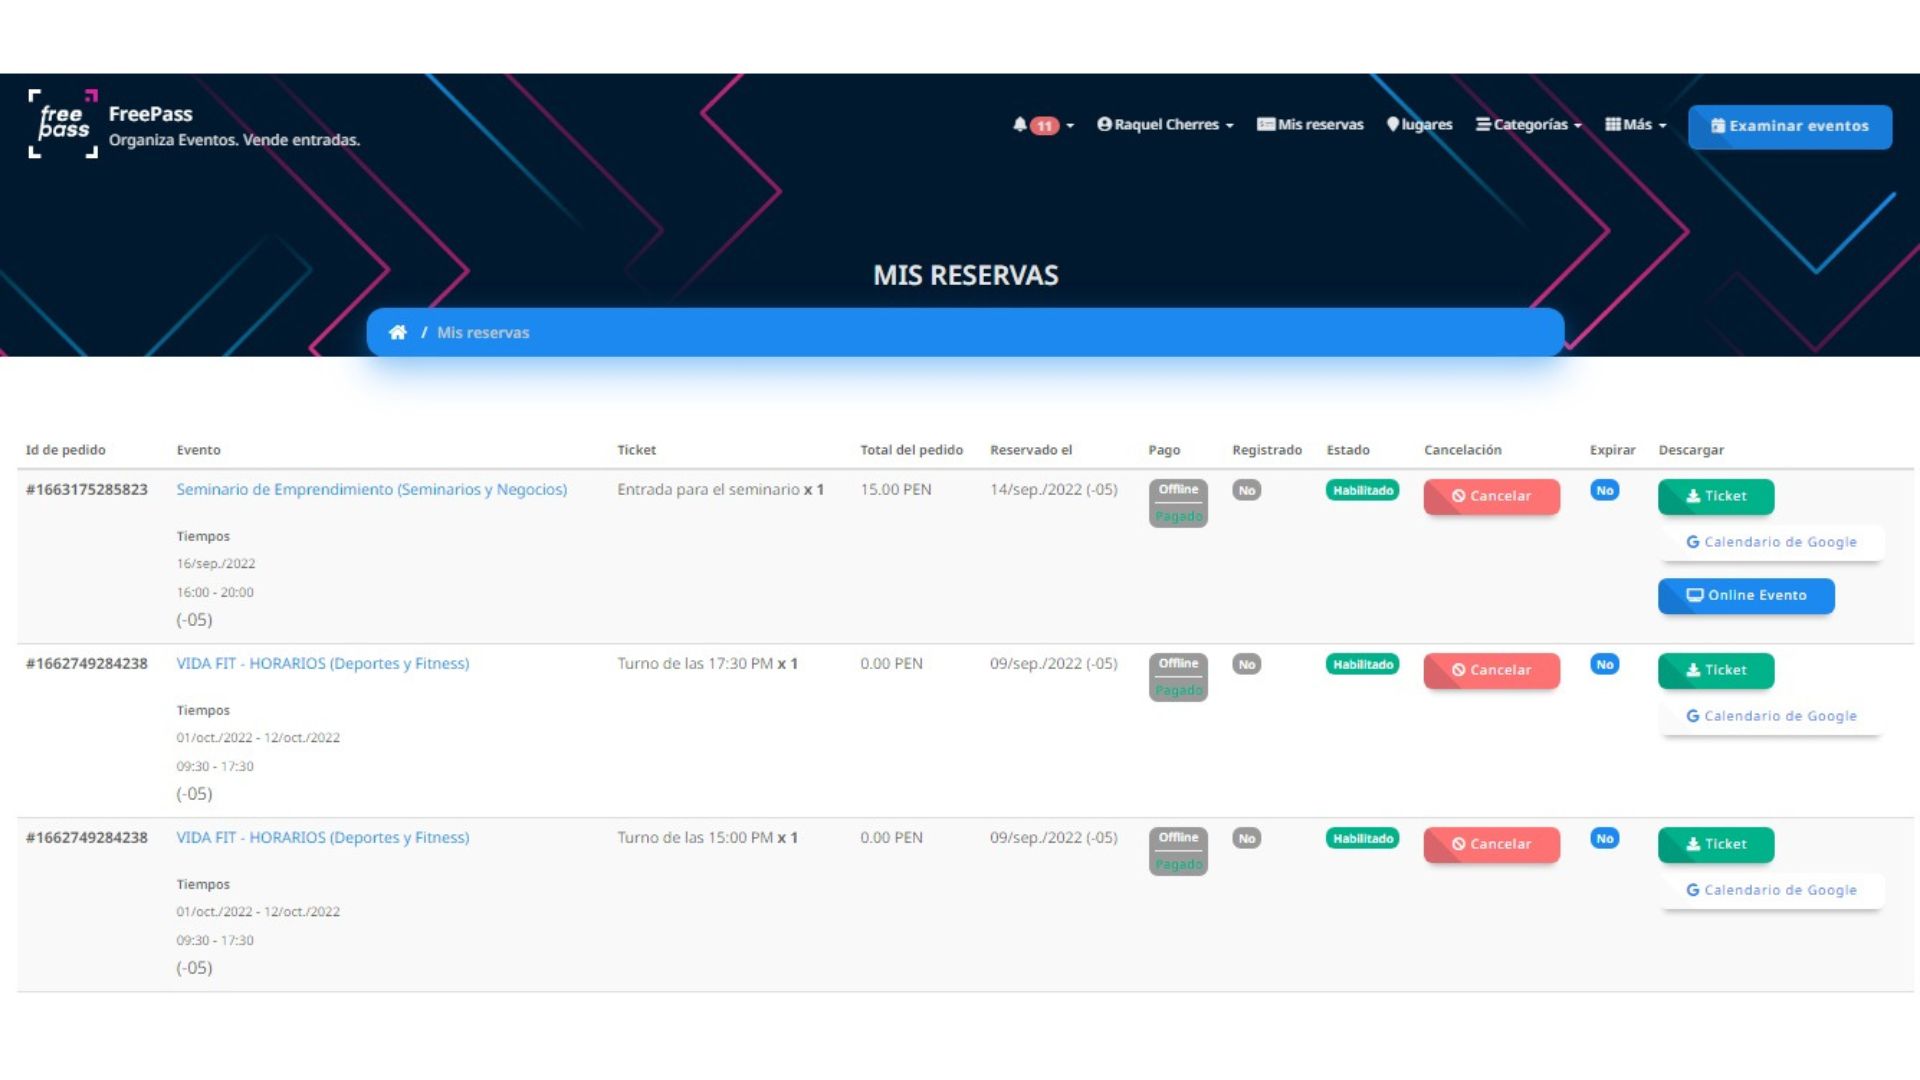Click the user profile icon next to Raquel Cherres
1920x1080 pixels.
pyautogui.click(x=1104, y=124)
